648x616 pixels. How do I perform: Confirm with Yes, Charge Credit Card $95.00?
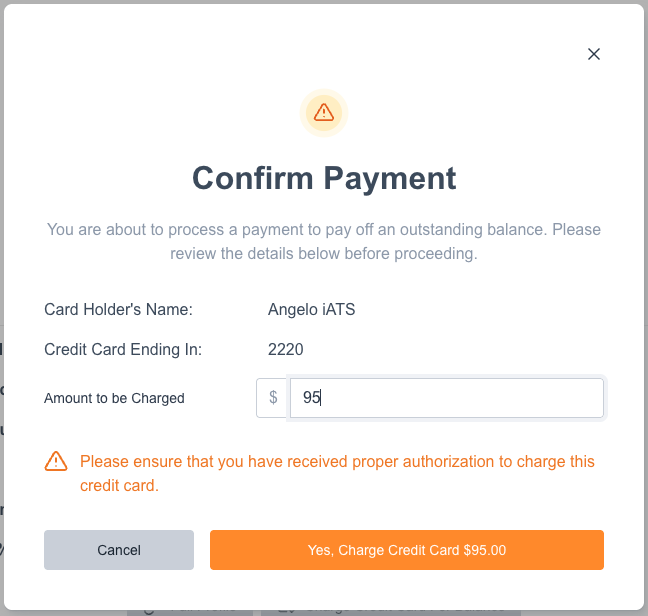click(406, 550)
